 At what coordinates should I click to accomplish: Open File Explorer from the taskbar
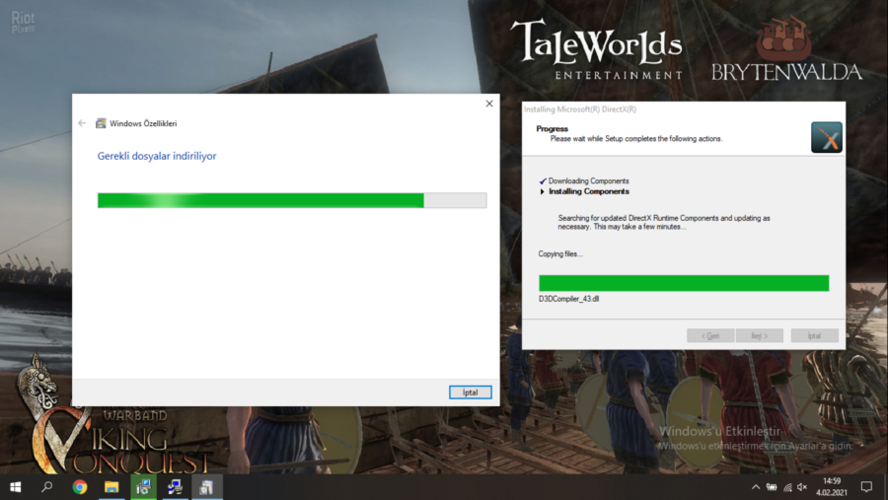tap(112, 487)
